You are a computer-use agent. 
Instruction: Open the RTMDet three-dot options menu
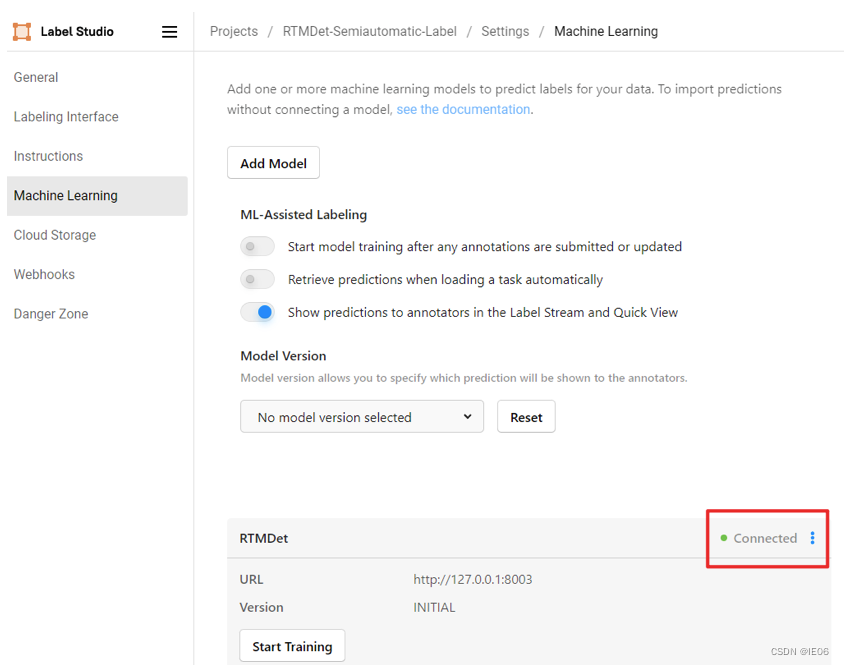(812, 538)
